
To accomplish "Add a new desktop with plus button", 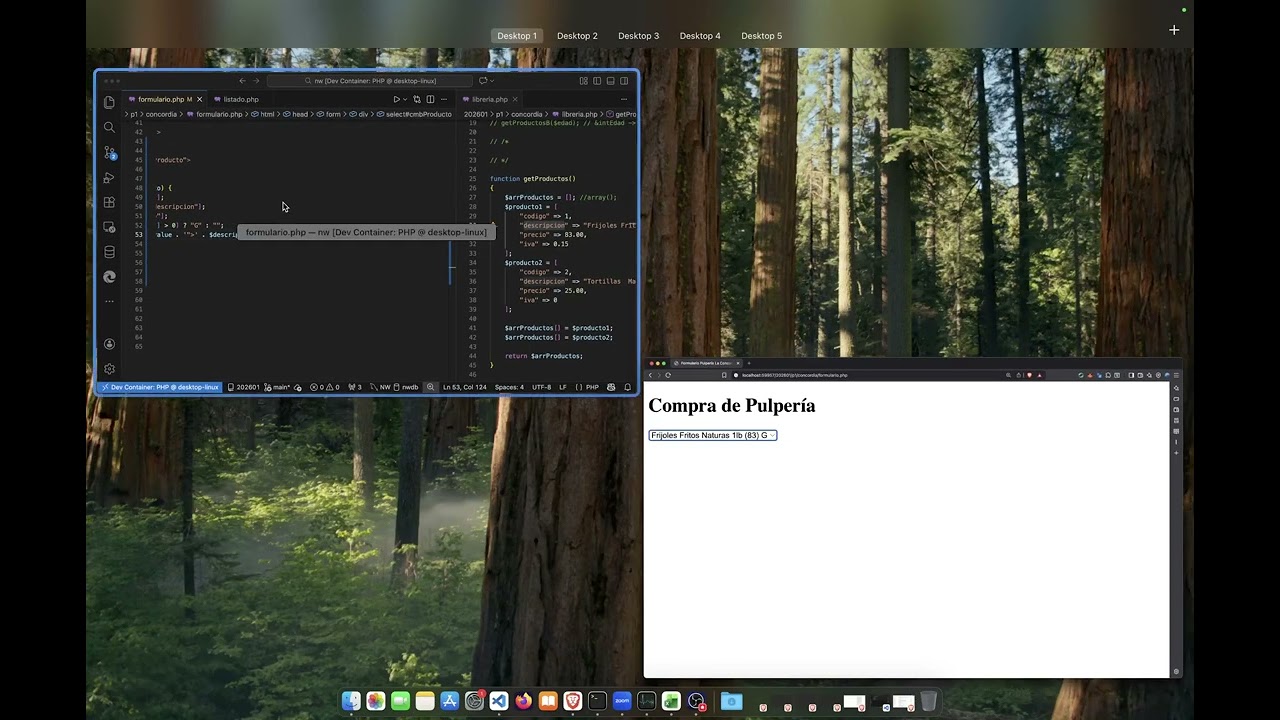I will click(1174, 30).
